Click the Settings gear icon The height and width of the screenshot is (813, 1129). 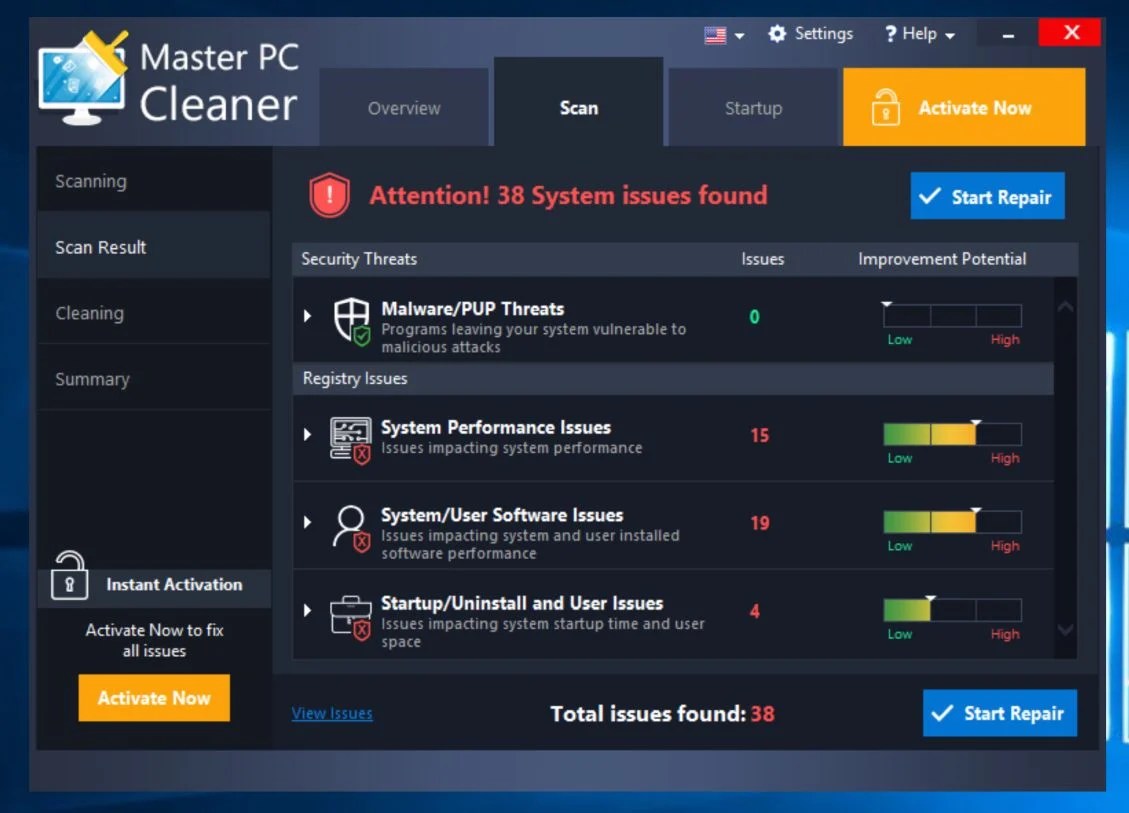pos(777,34)
